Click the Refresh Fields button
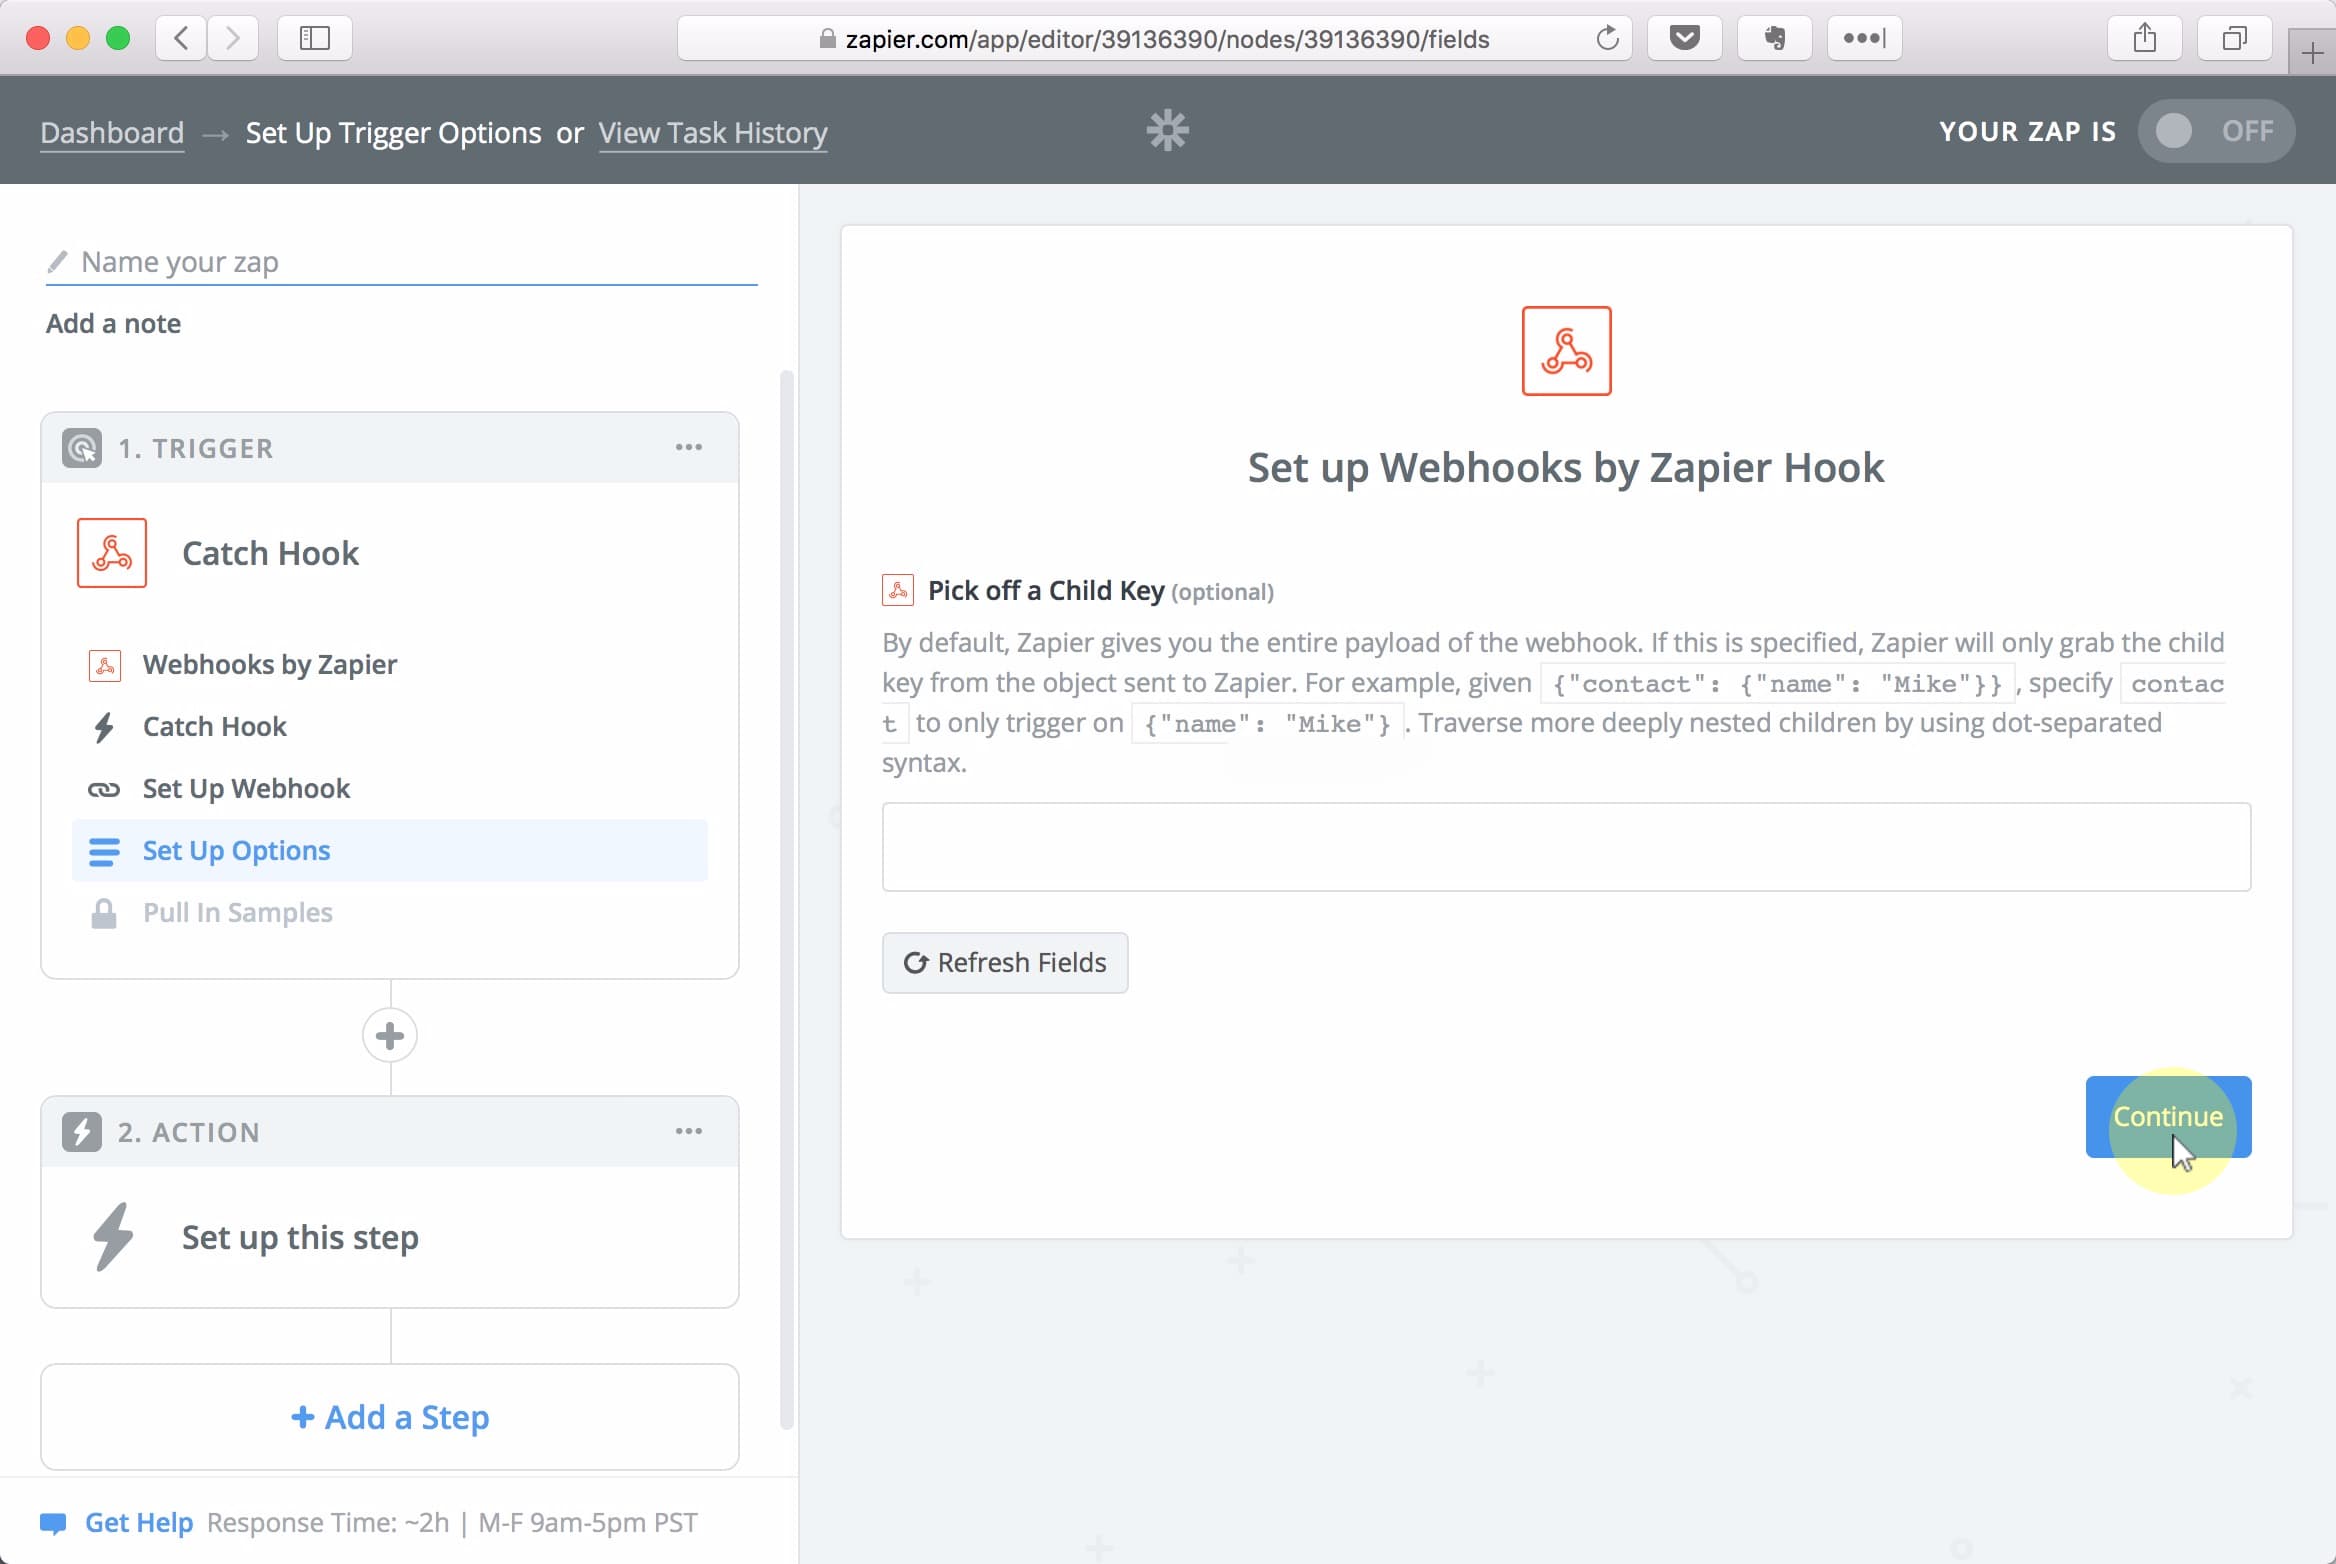This screenshot has height=1564, width=2336. pos(1005,963)
